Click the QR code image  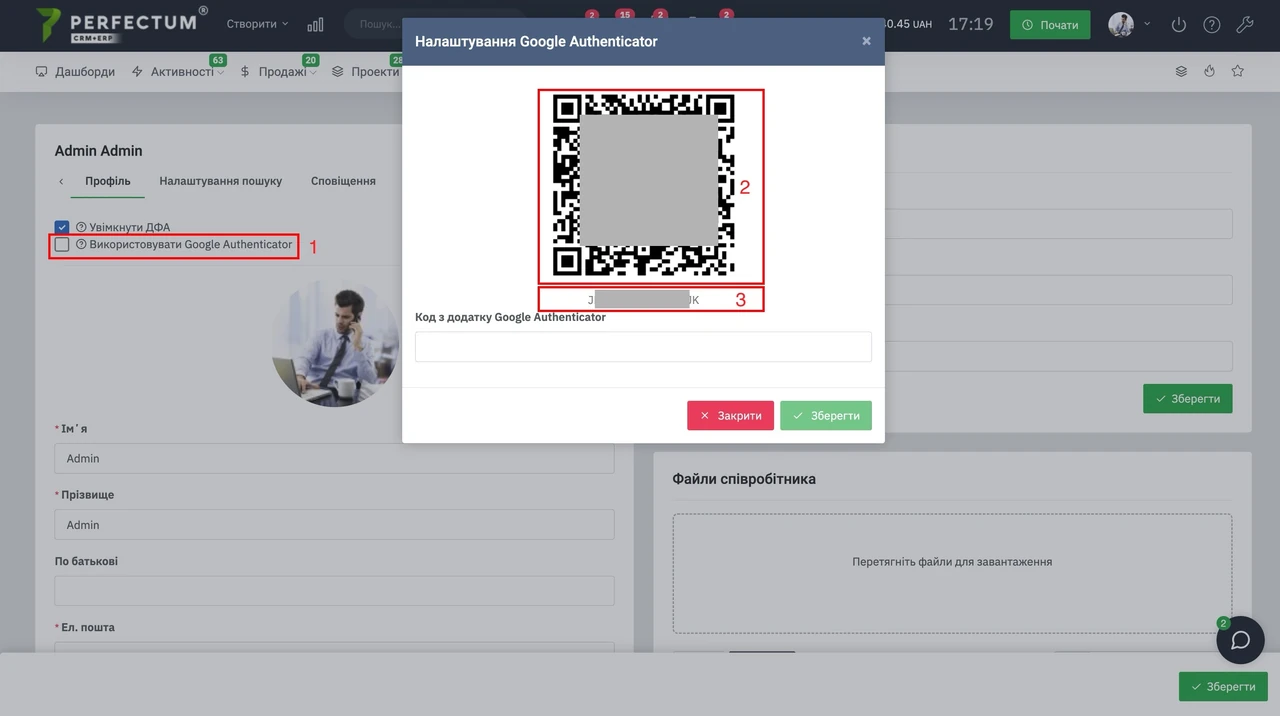click(x=644, y=185)
